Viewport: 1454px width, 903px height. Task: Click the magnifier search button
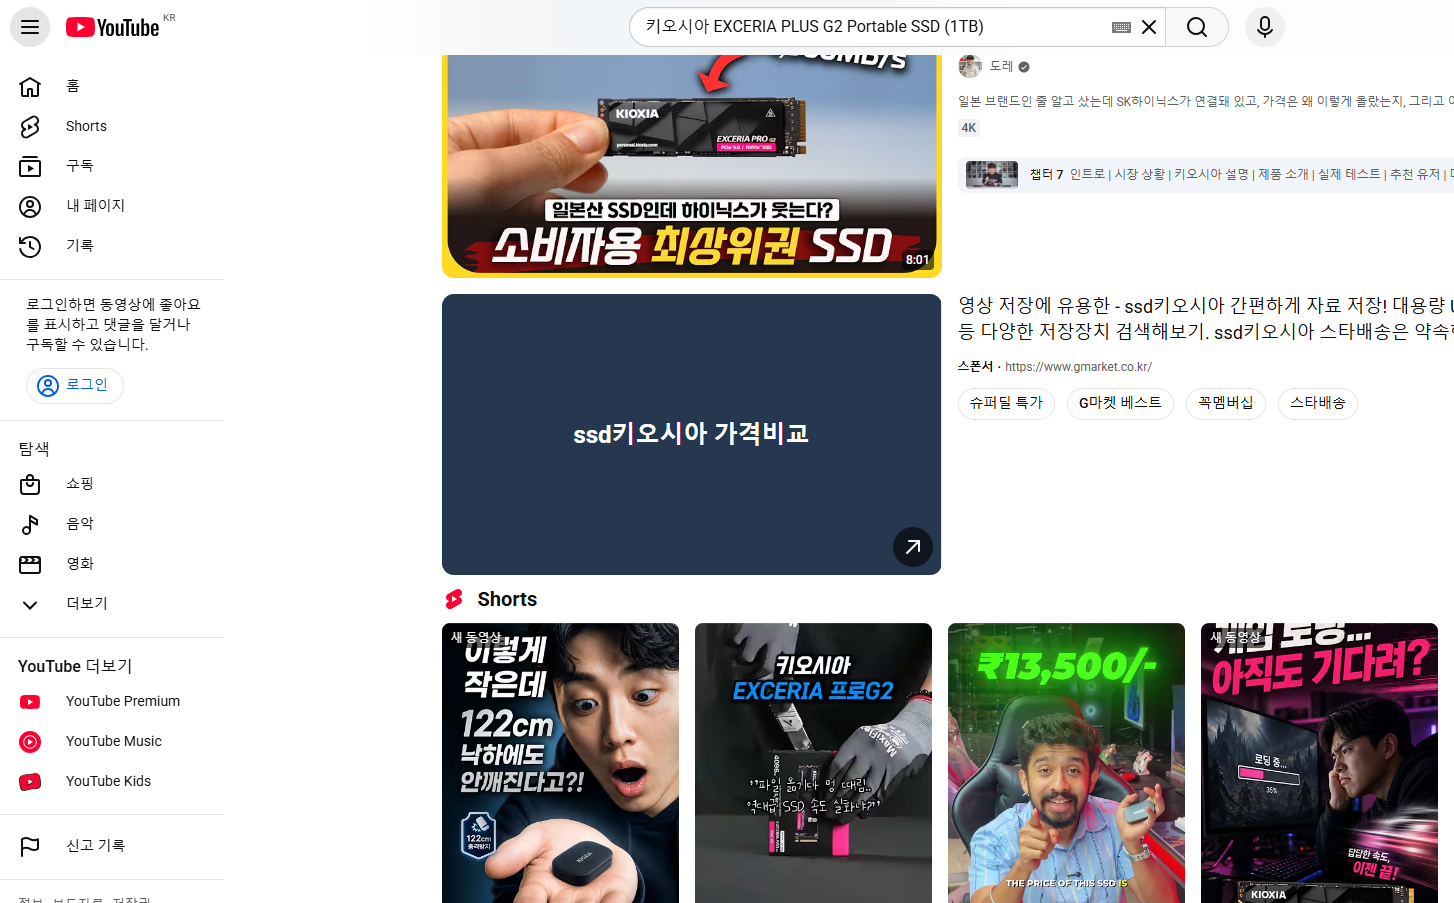[1197, 27]
